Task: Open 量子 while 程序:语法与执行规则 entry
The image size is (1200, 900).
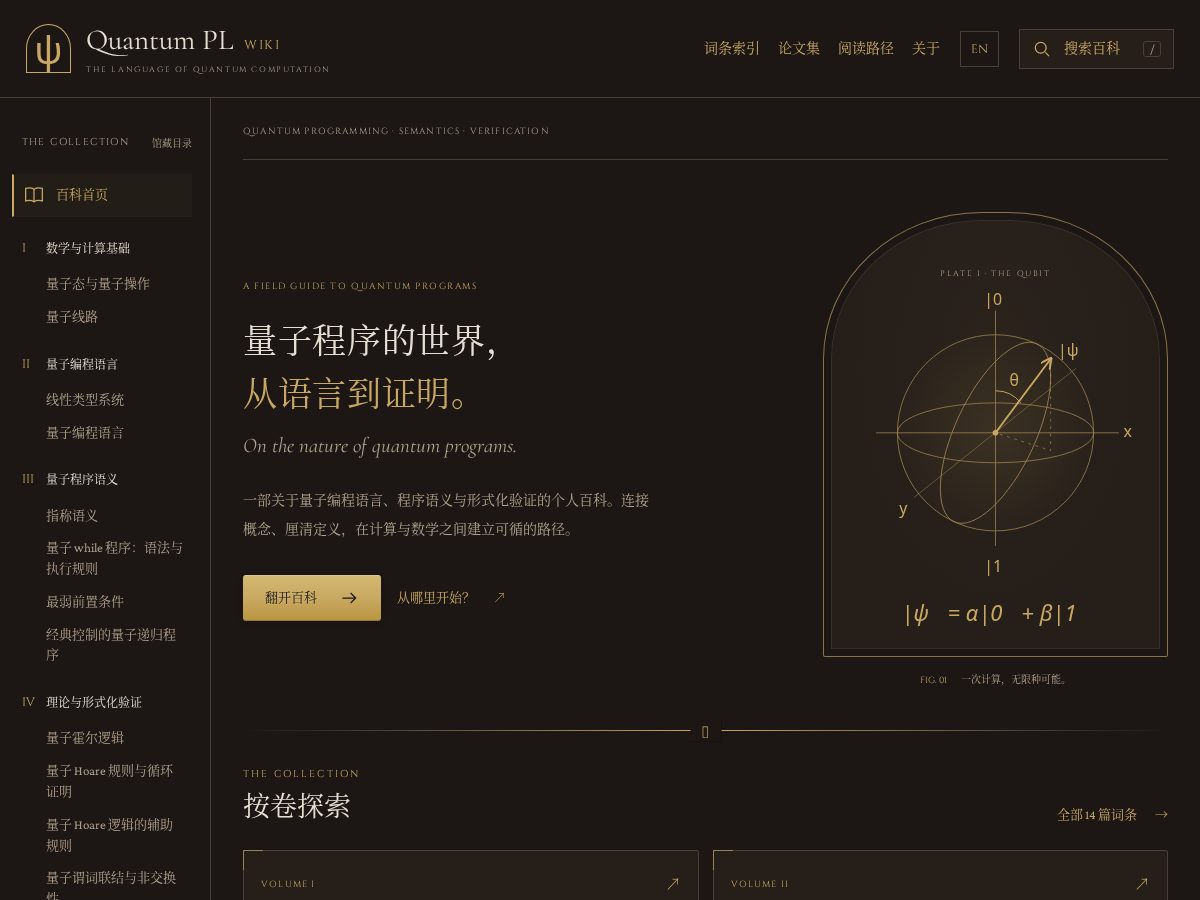Action: pyautogui.click(x=115, y=558)
